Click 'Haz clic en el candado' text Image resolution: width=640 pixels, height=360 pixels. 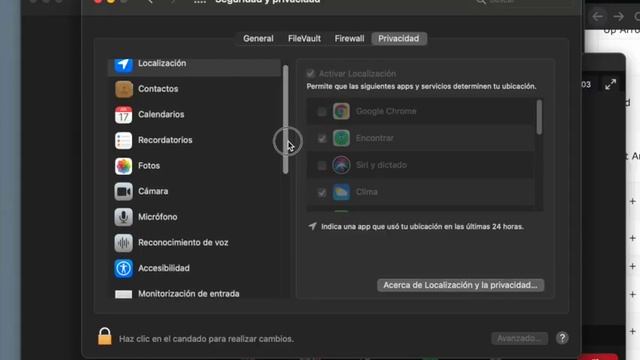click(x=206, y=339)
